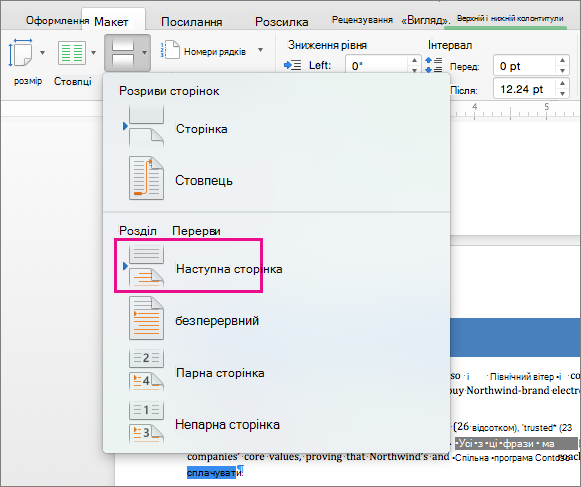Click the Наступна сторінка label
The width and height of the screenshot is (581, 487).
(x=229, y=269)
